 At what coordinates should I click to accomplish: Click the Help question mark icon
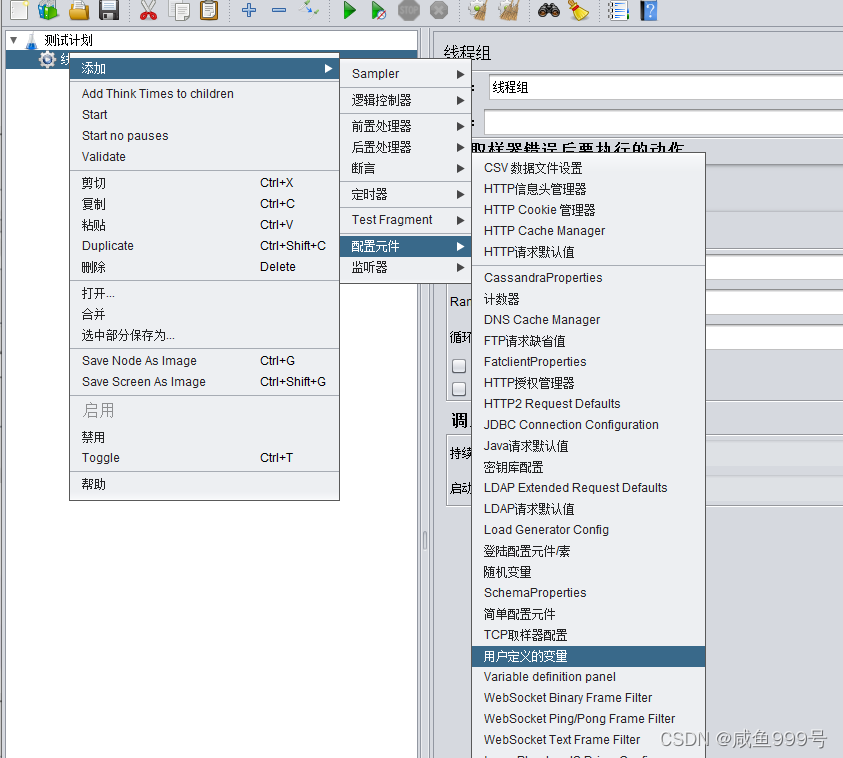point(648,10)
